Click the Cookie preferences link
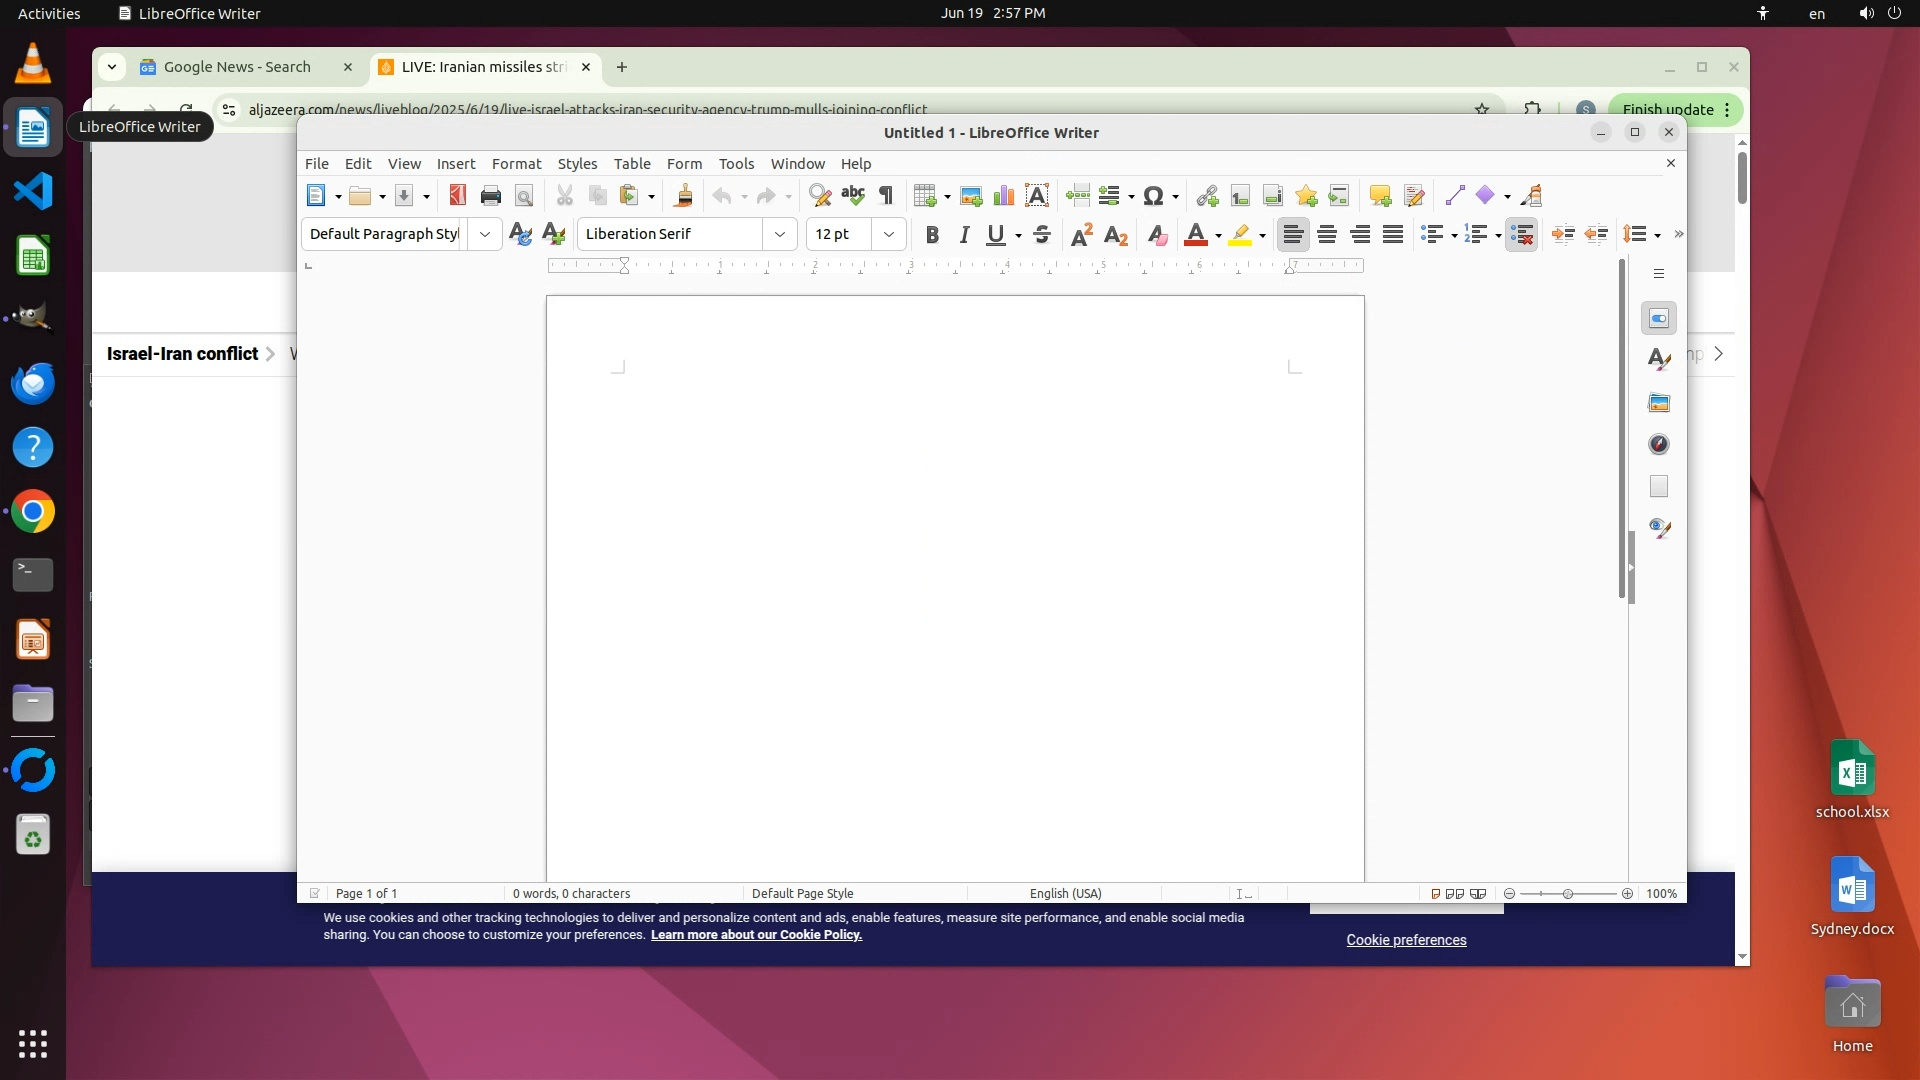 point(1406,940)
